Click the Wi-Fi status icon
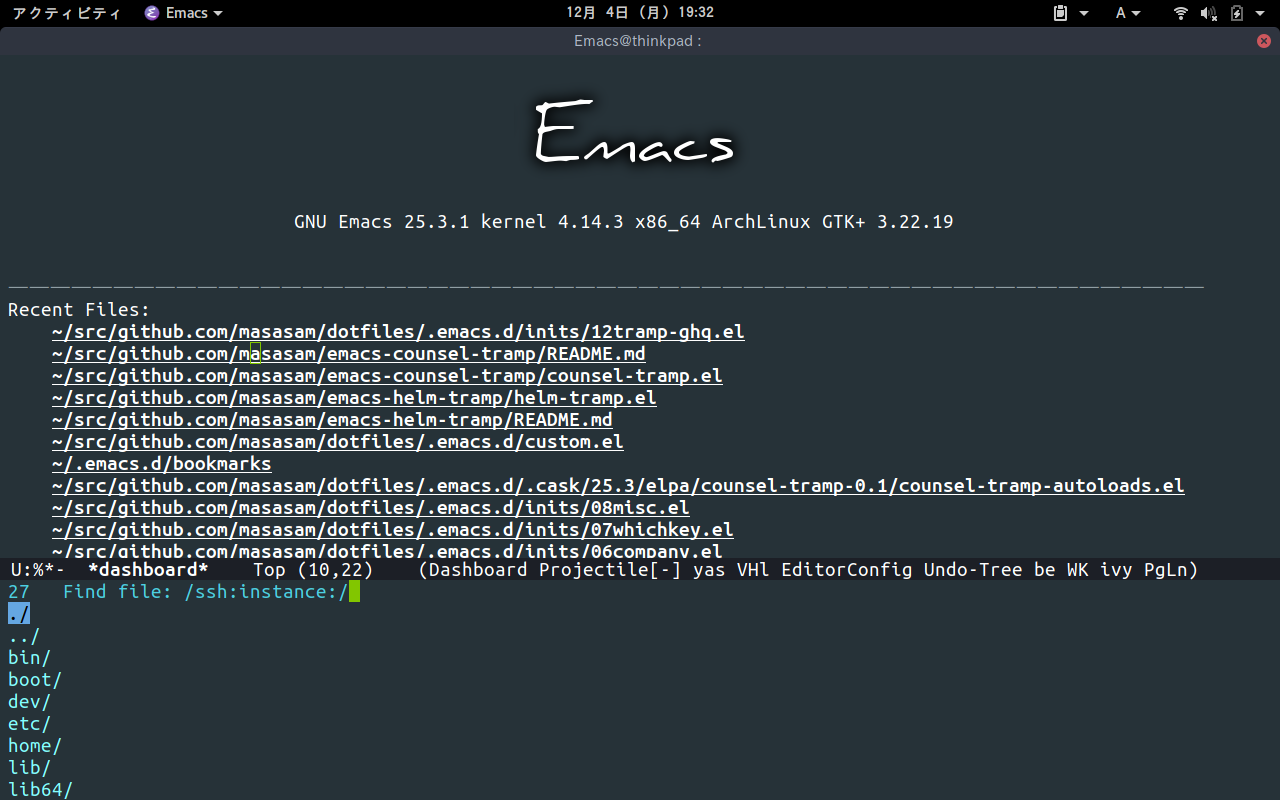 click(x=1181, y=13)
